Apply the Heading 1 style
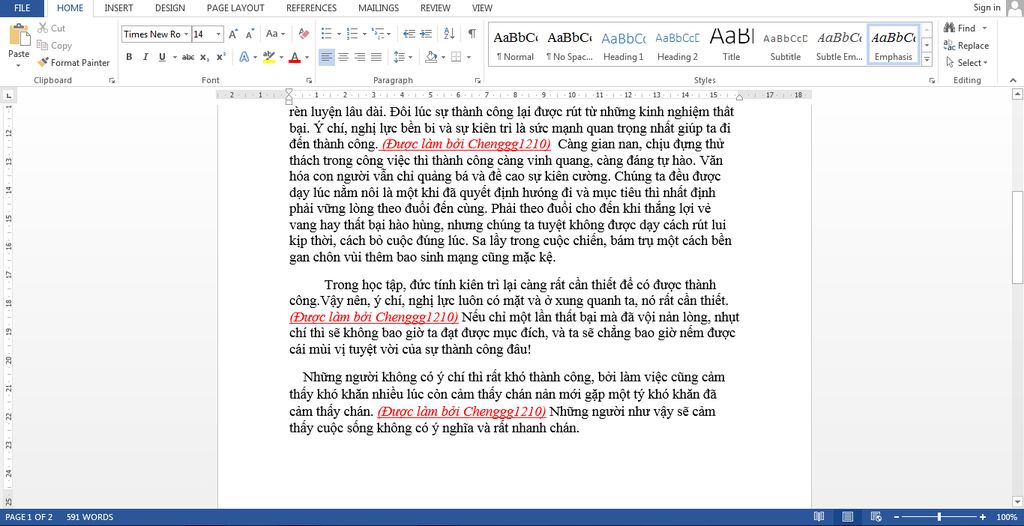The image size is (1024, 526). tap(623, 44)
